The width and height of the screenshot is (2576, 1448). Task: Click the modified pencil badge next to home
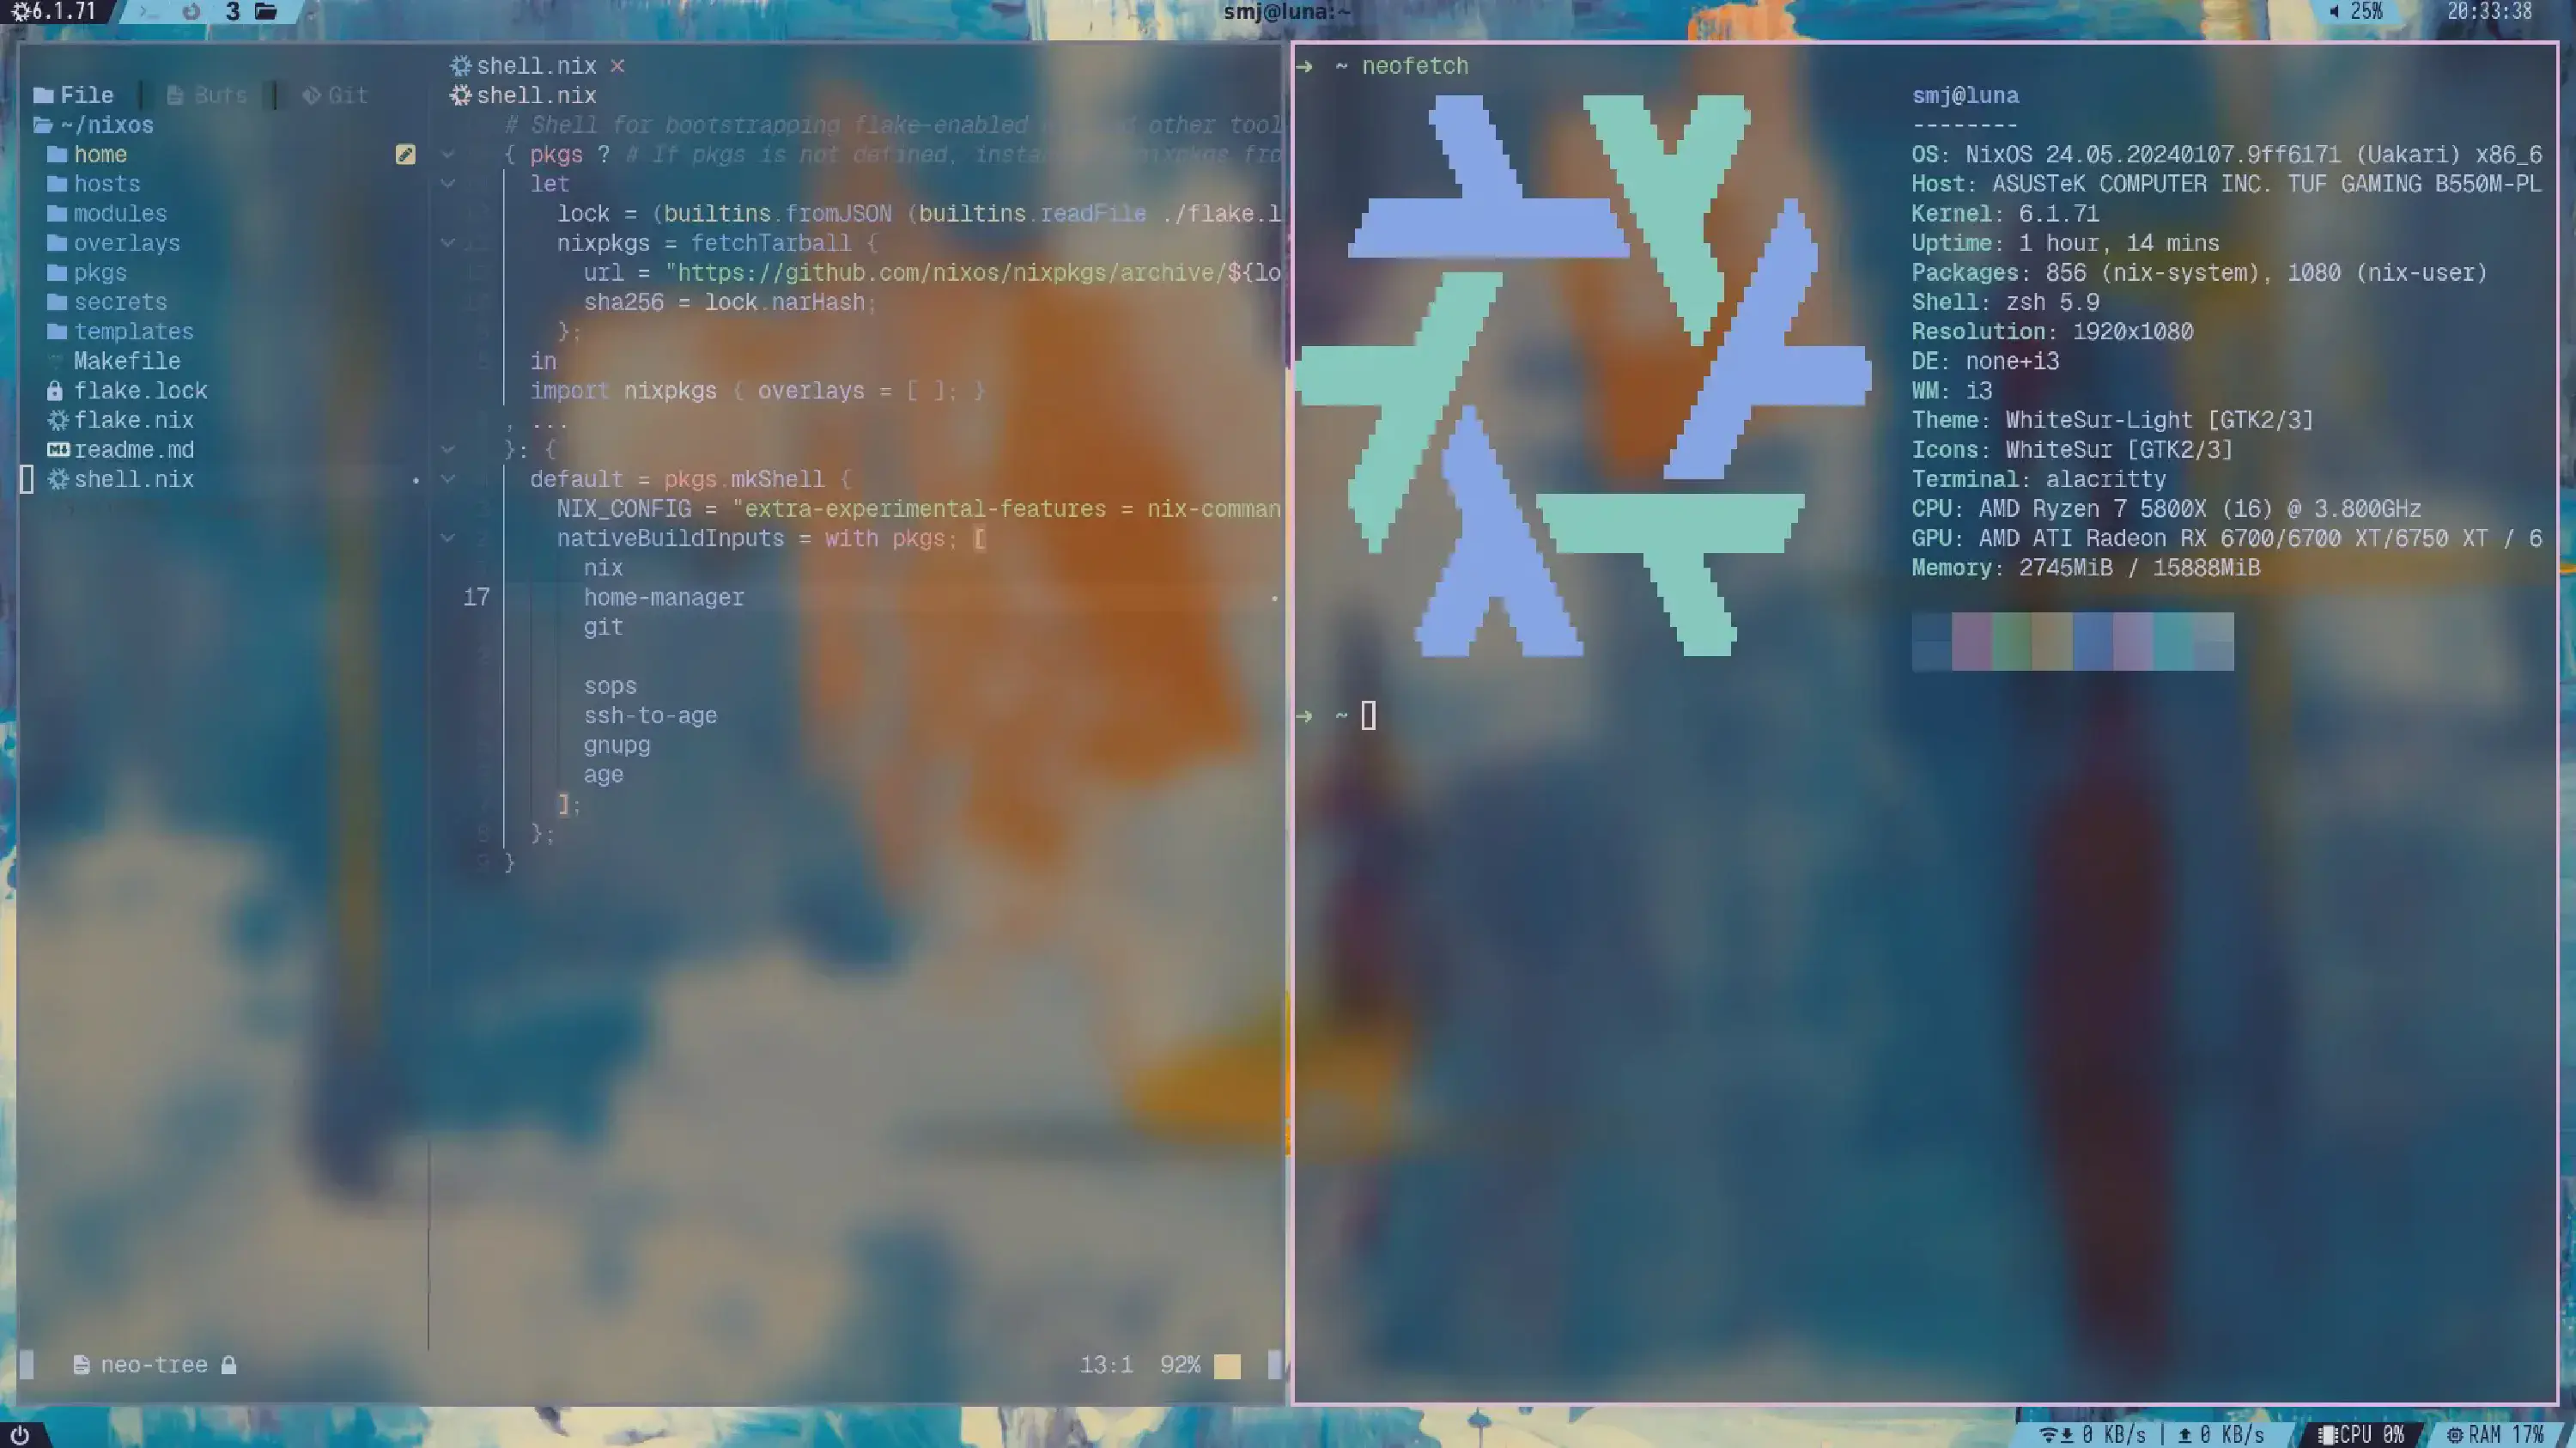(x=405, y=154)
